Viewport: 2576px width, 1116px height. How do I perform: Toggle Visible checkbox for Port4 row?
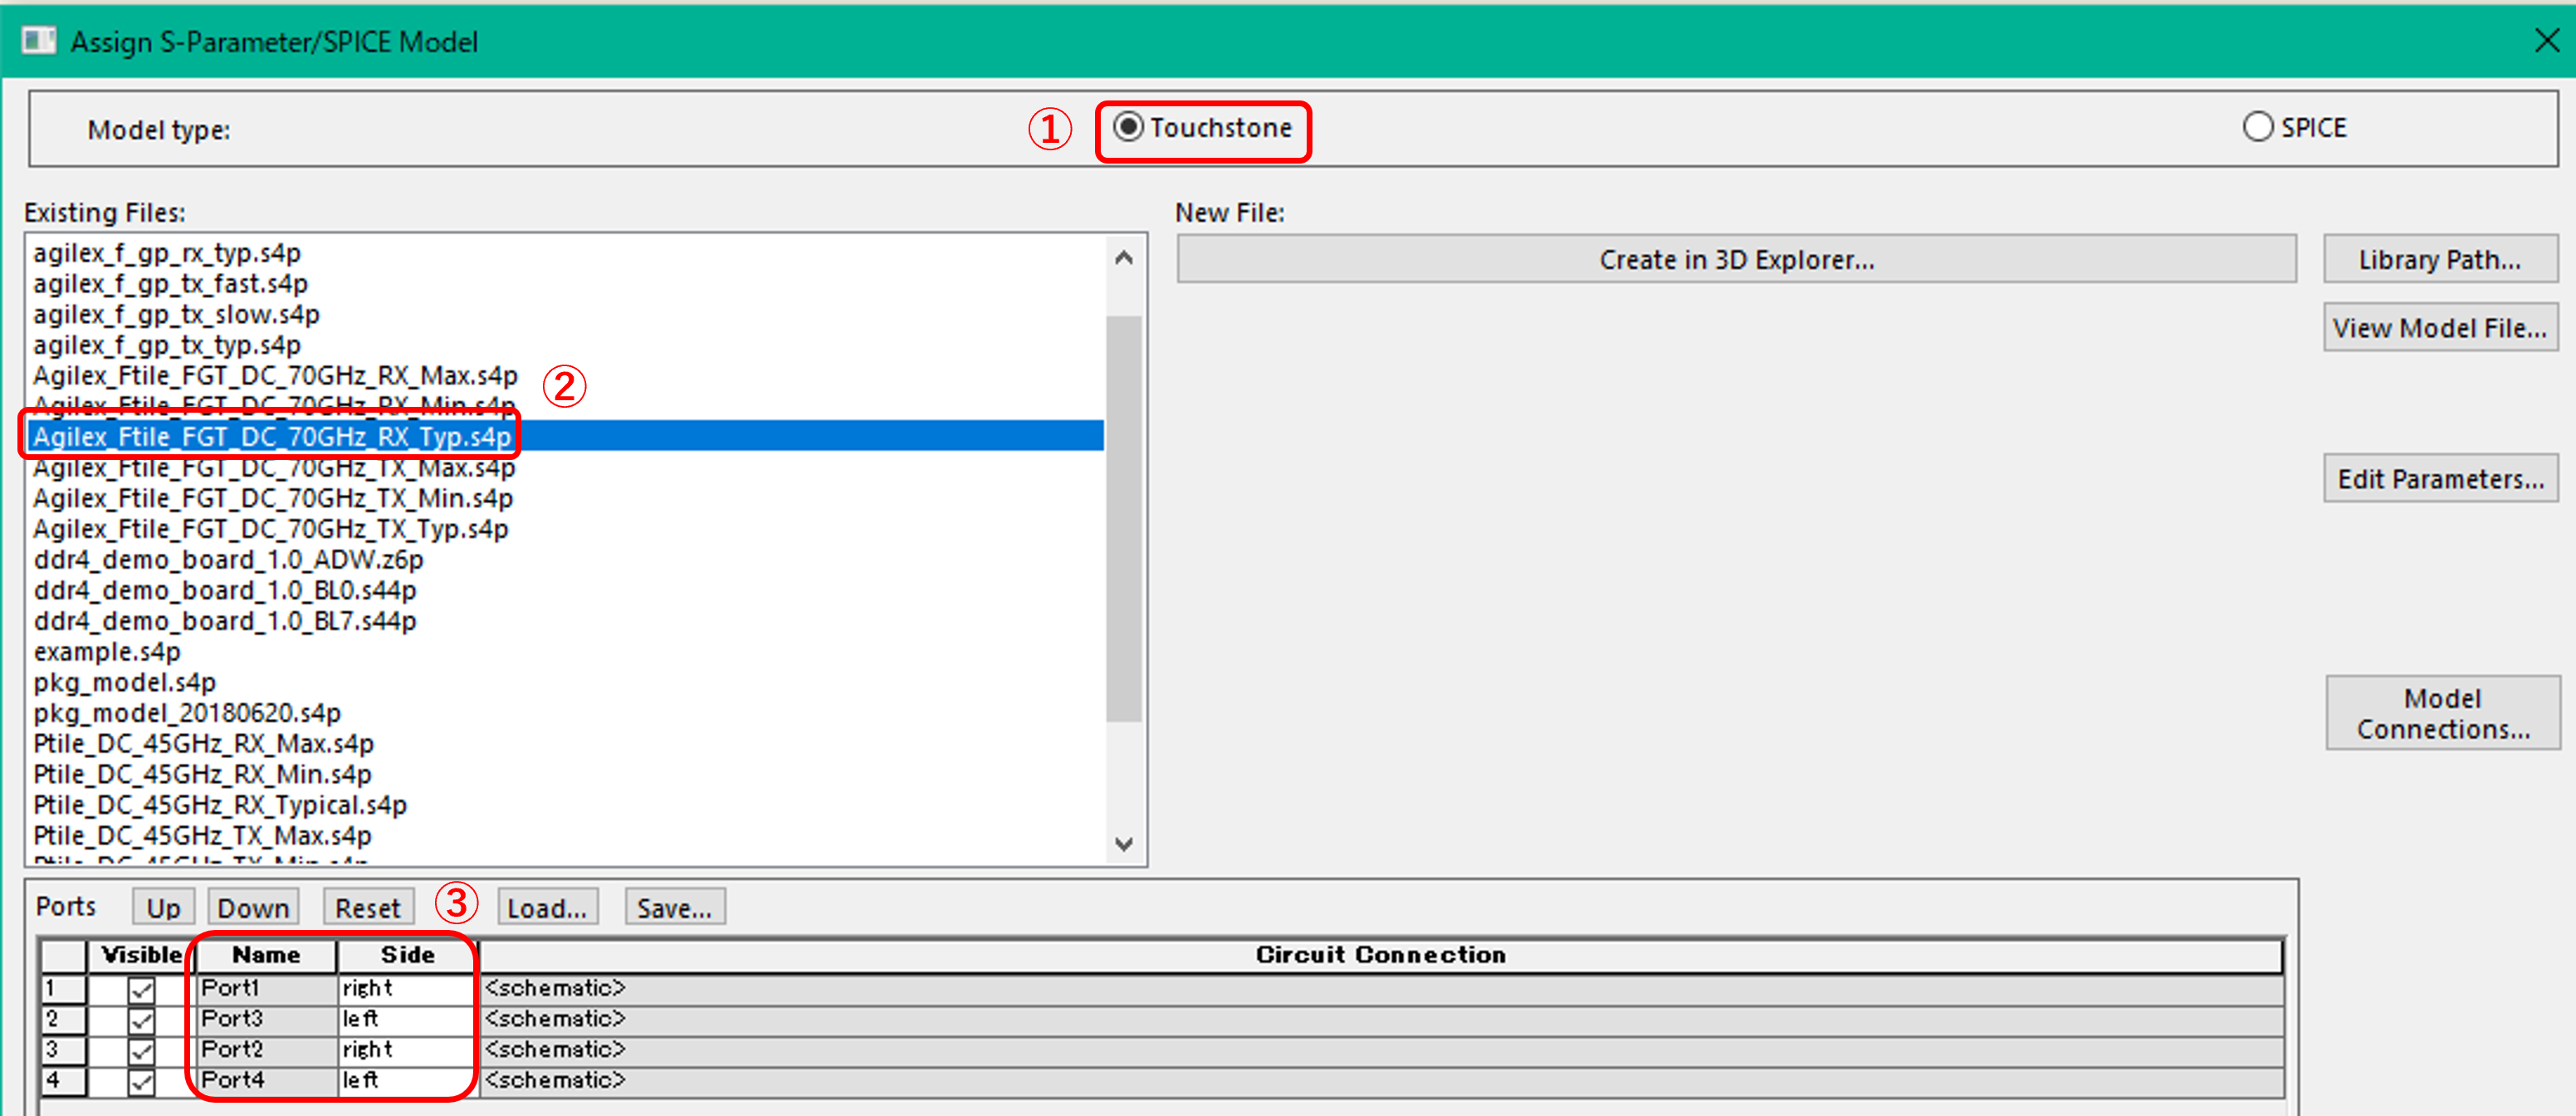click(141, 1081)
